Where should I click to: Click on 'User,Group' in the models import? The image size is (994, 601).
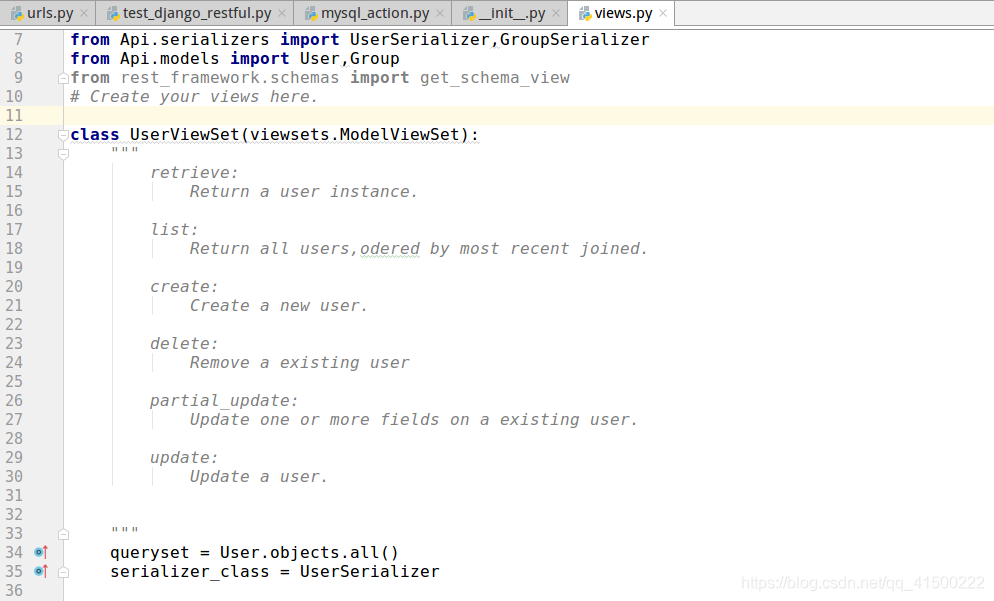click(x=349, y=58)
